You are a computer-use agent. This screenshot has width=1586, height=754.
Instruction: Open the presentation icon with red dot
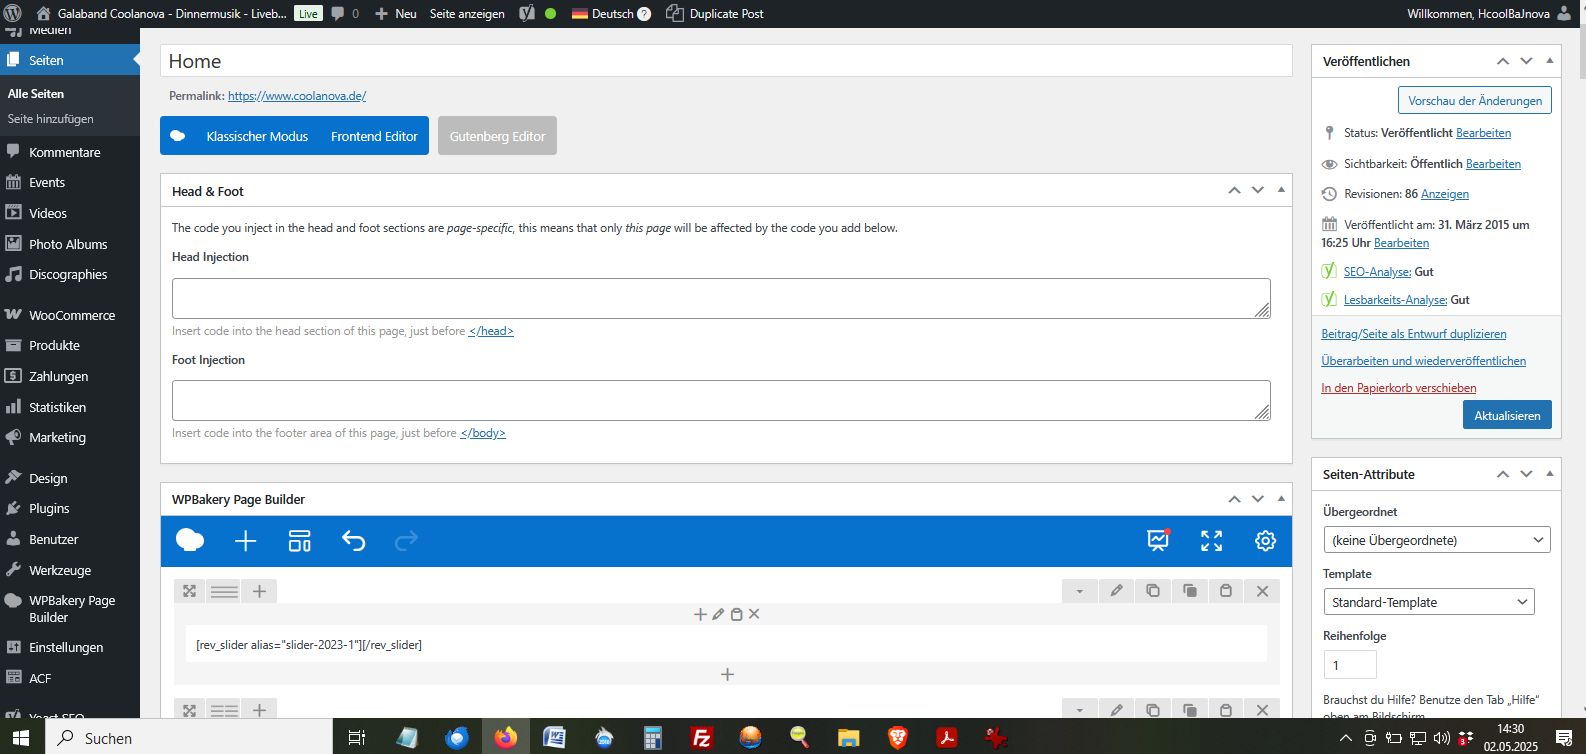(1158, 541)
